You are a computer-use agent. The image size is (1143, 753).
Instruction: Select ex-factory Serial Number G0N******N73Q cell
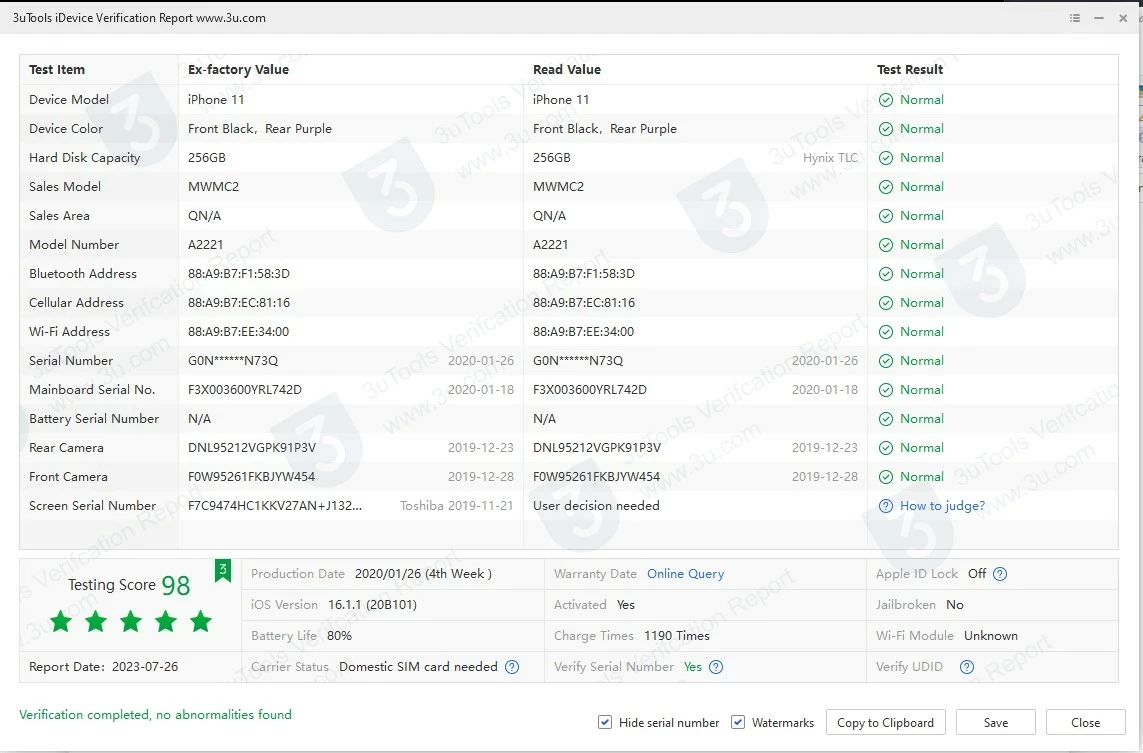pyautogui.click(x=233, y=361)
